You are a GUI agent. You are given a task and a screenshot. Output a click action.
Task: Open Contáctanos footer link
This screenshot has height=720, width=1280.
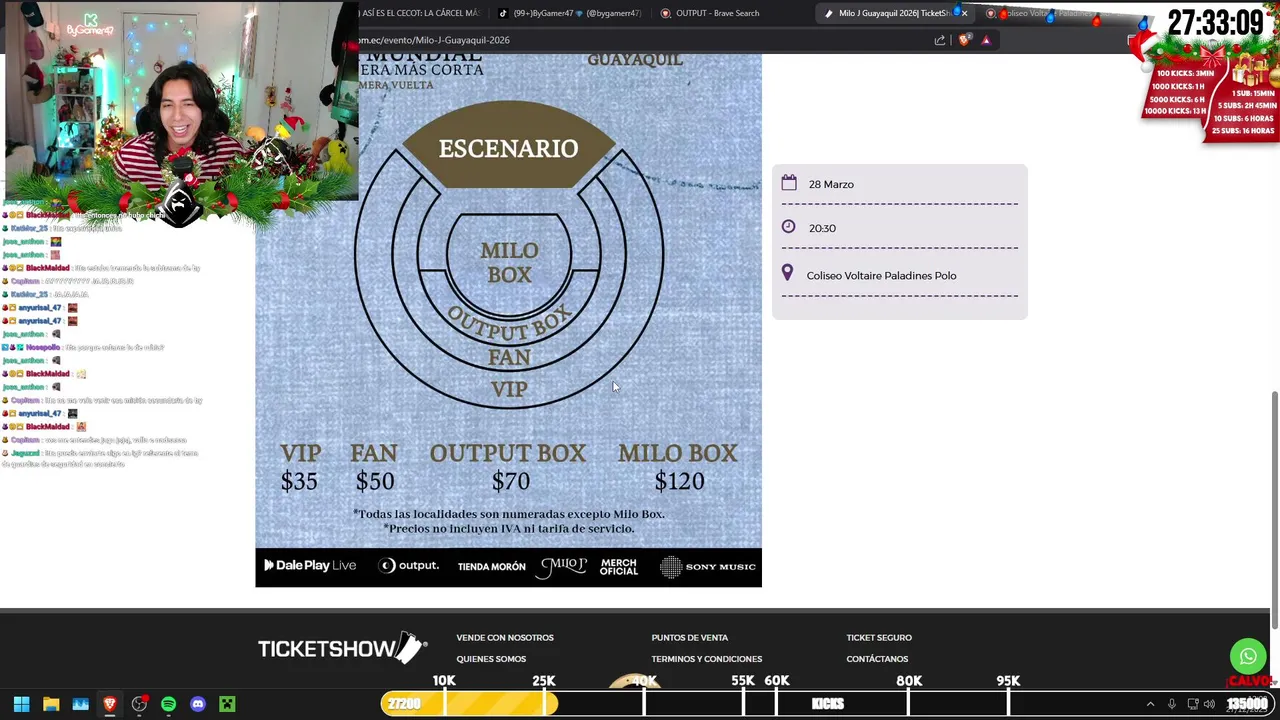point(877,659)
